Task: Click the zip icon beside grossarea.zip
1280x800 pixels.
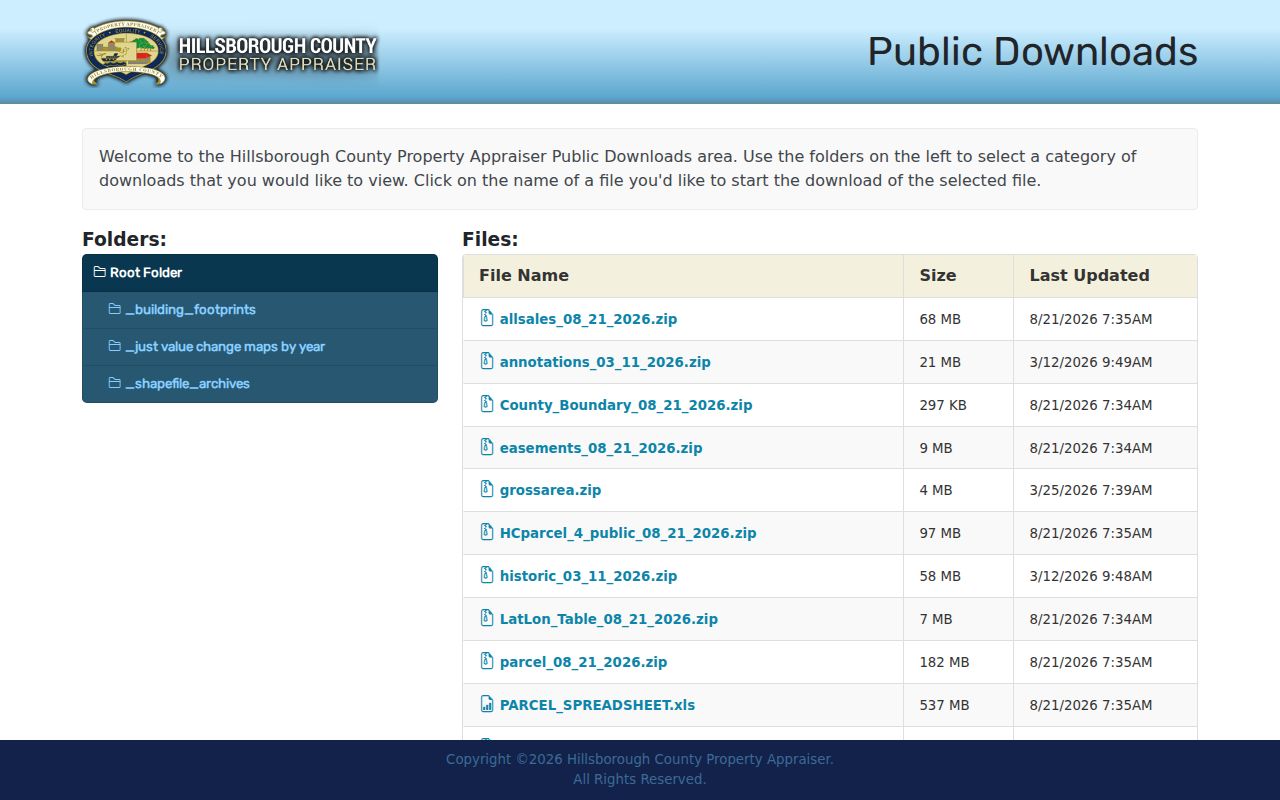Action: [487, 489]
